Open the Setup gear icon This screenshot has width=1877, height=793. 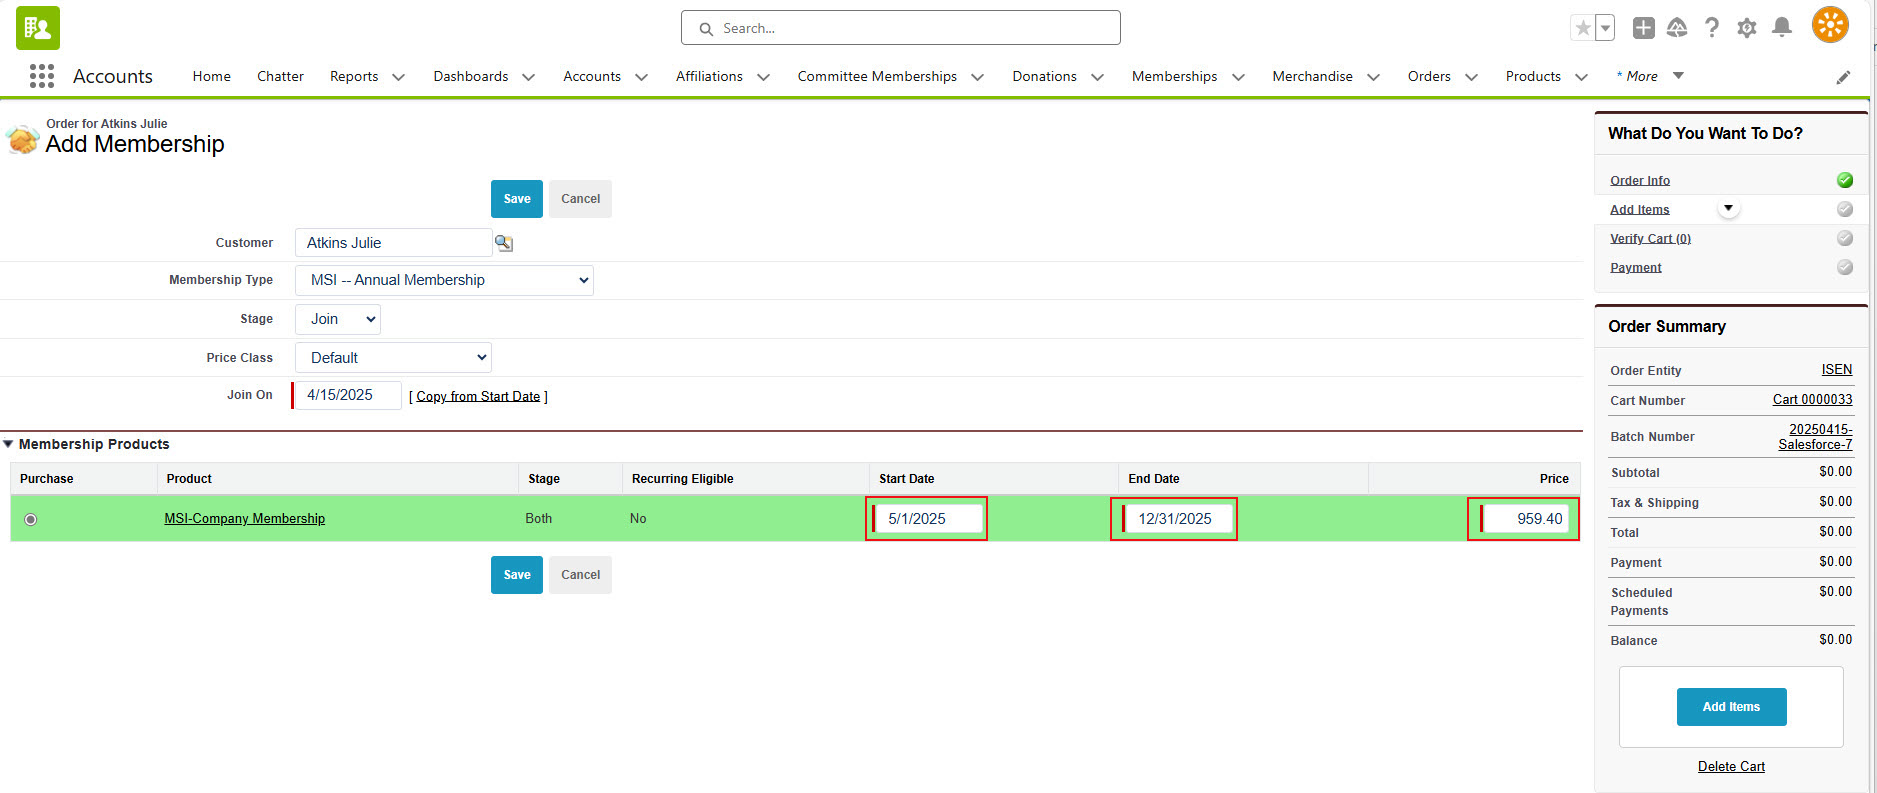click(1746, 28)
